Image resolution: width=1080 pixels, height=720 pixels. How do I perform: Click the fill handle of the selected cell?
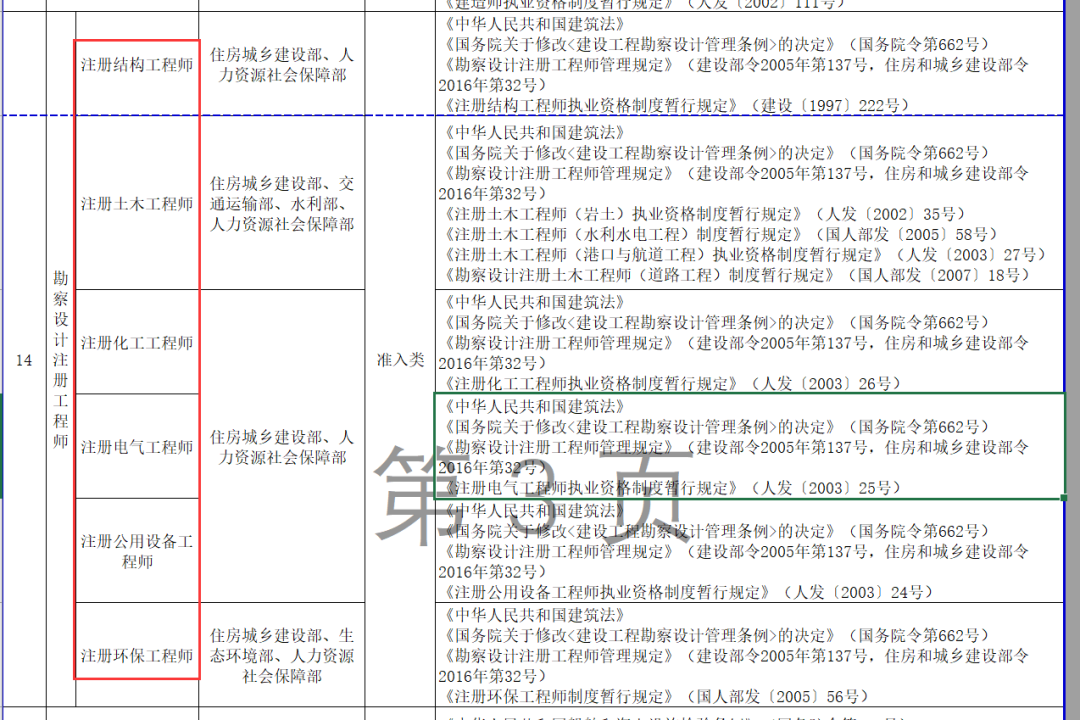tap(1064, 498)
